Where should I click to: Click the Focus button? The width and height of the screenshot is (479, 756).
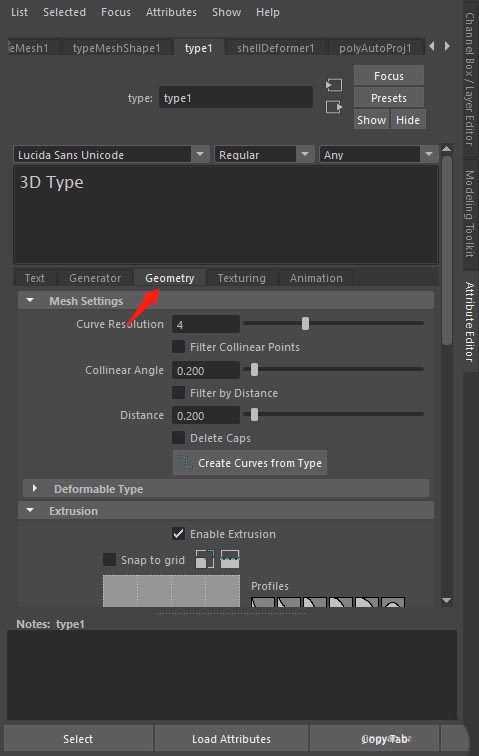(389, 76)
